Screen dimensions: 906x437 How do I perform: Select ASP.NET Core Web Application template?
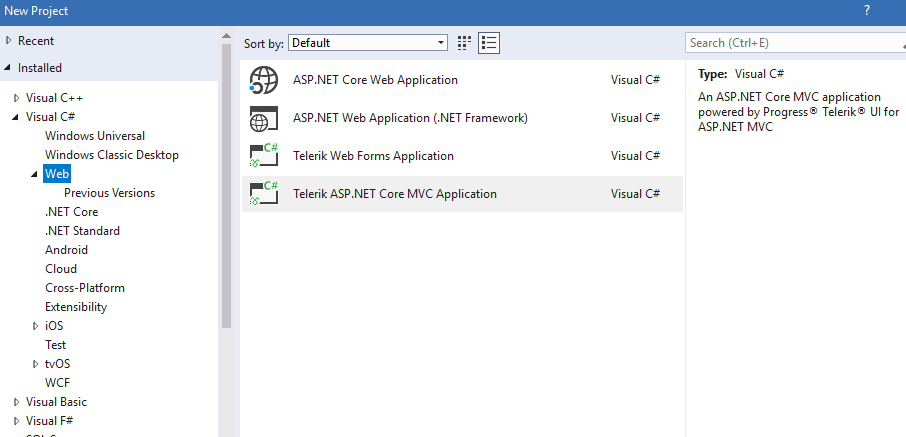[375, 80]
